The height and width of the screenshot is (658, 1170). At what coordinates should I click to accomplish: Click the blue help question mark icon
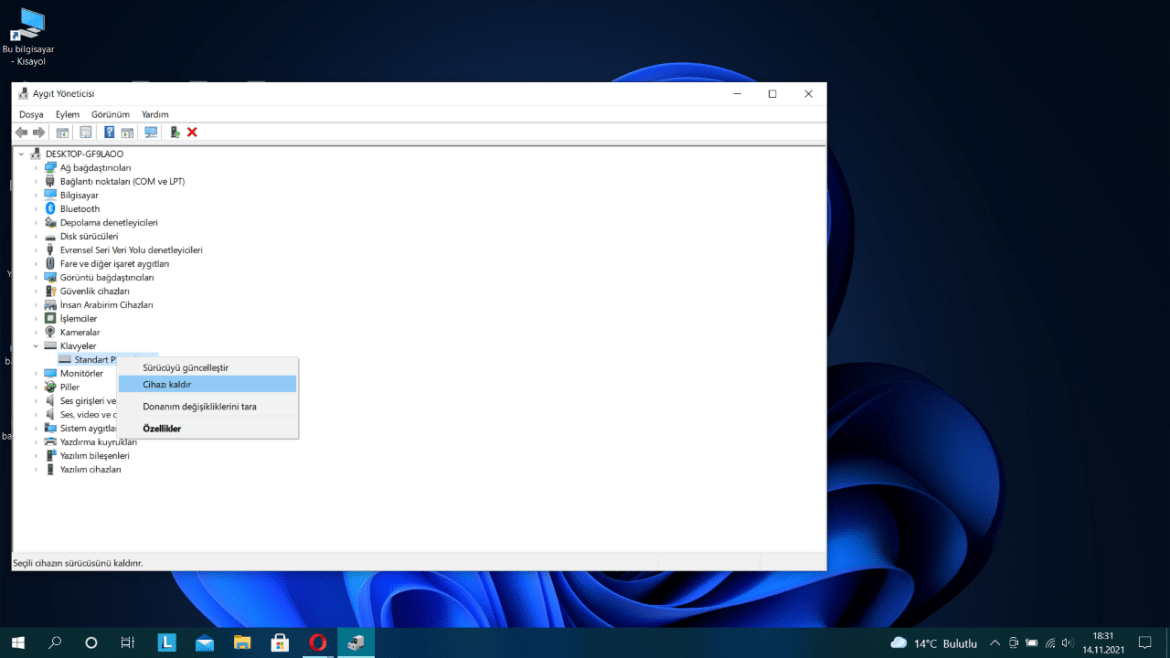(x=109, y=132)
